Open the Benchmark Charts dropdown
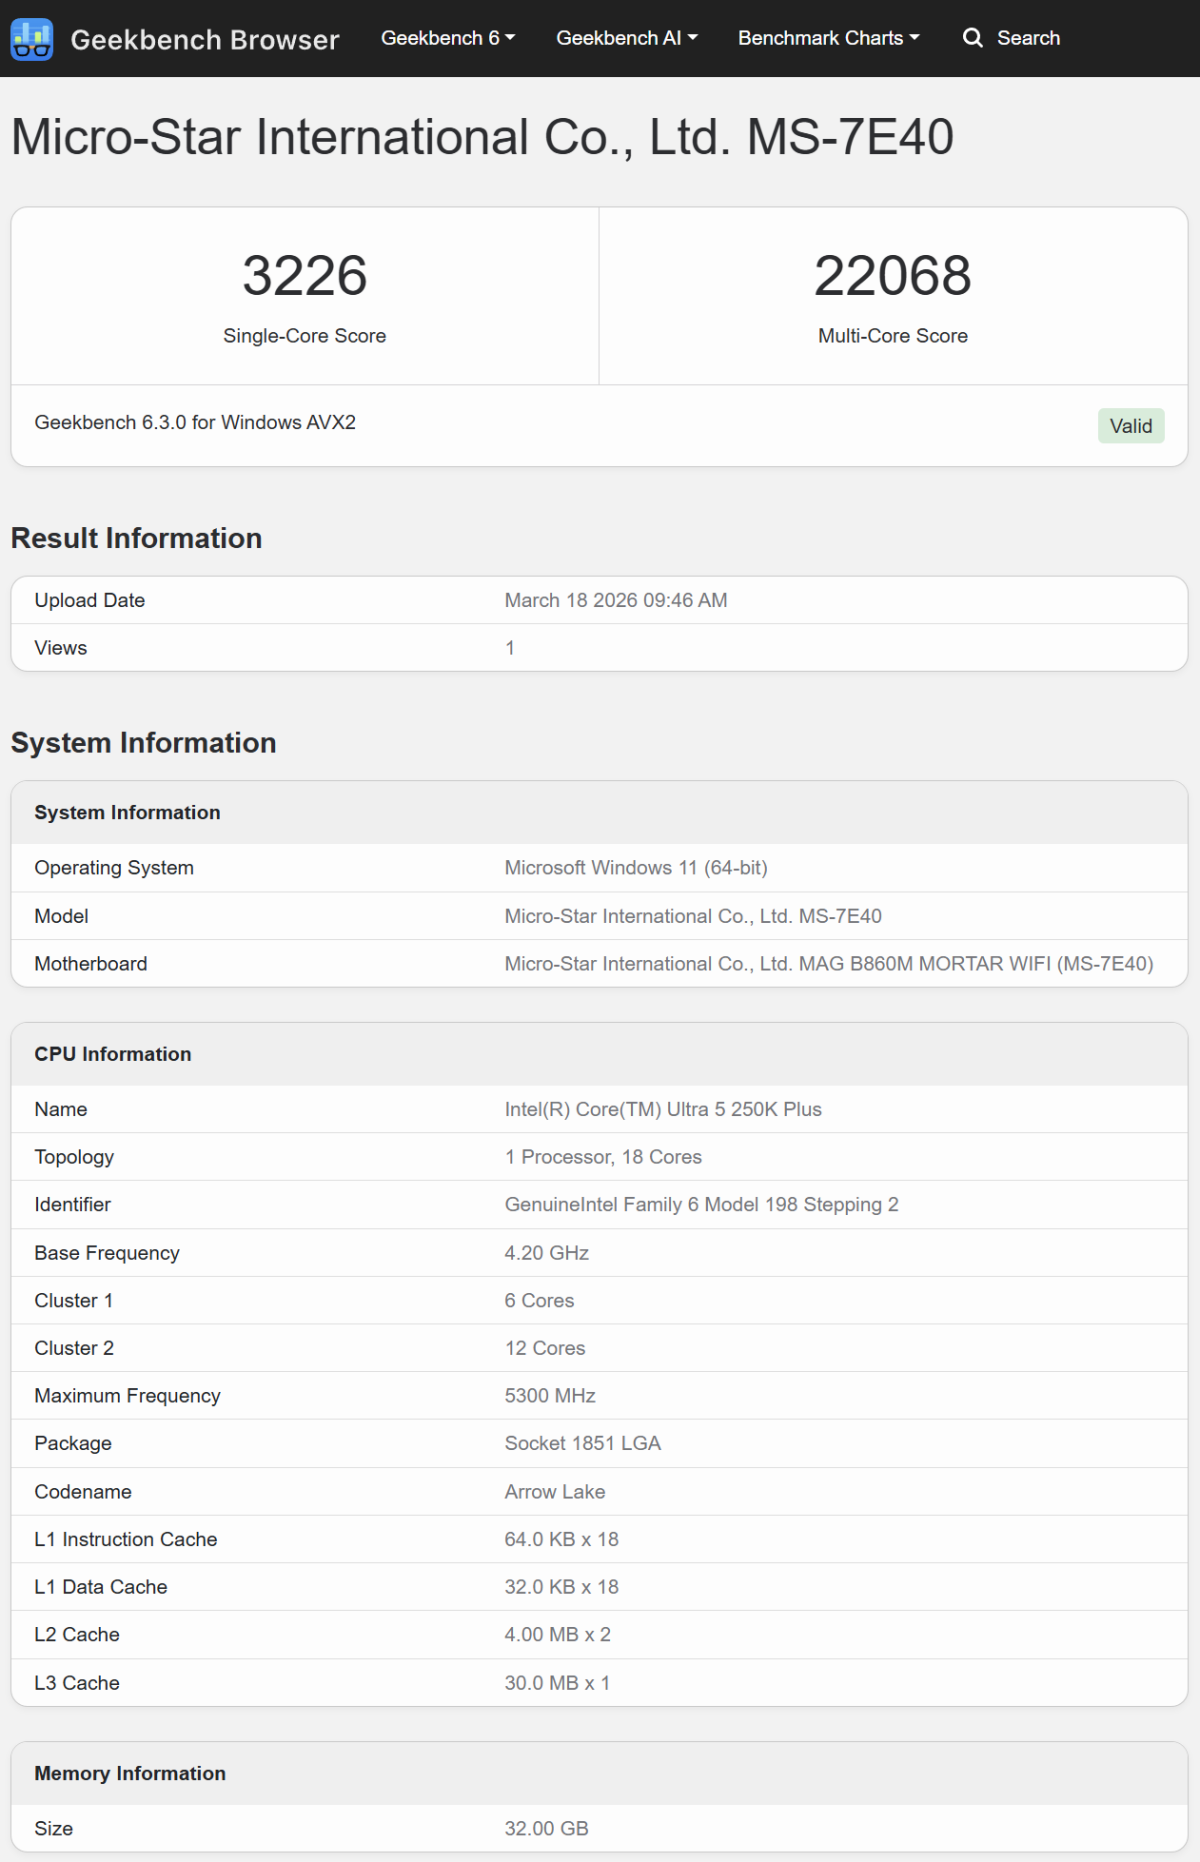Screen dimensions: 1200x1862 (x=828, y=38)
